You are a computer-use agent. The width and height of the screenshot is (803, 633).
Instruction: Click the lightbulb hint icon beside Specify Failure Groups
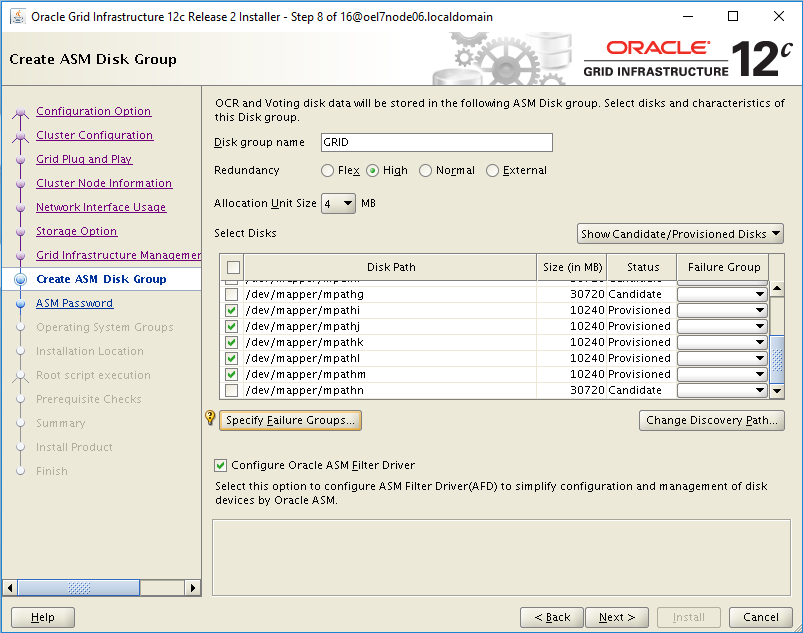[210, 419]
